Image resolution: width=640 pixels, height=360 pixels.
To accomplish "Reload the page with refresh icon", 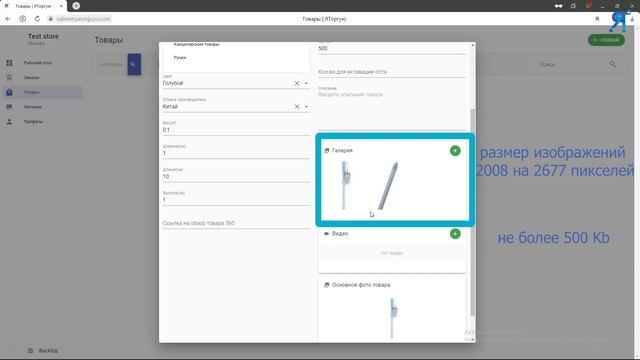I will (x=37, y=19).
